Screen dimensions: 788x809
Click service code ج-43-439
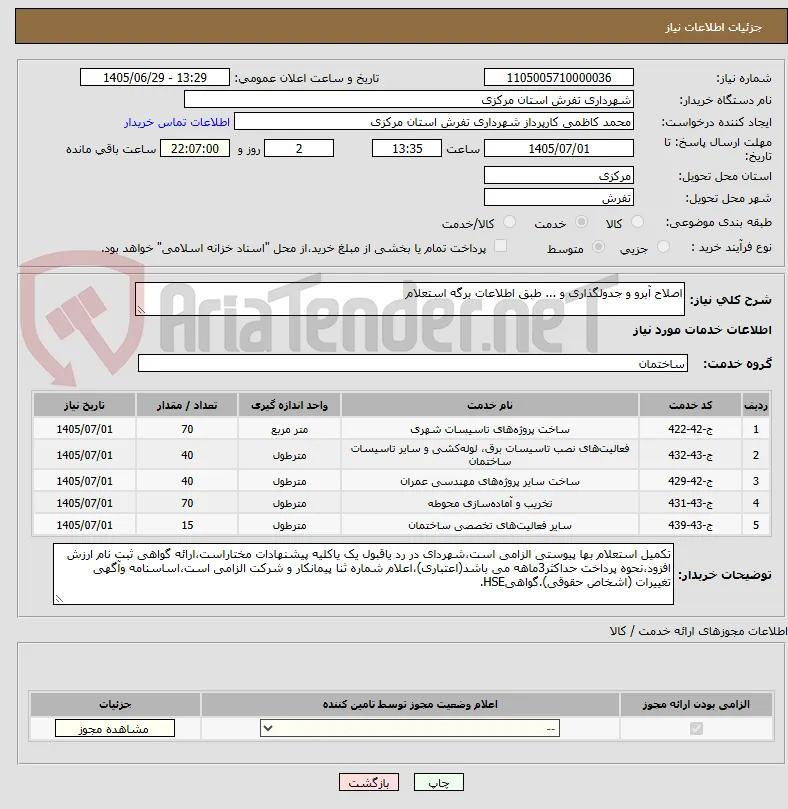point(690,525)
